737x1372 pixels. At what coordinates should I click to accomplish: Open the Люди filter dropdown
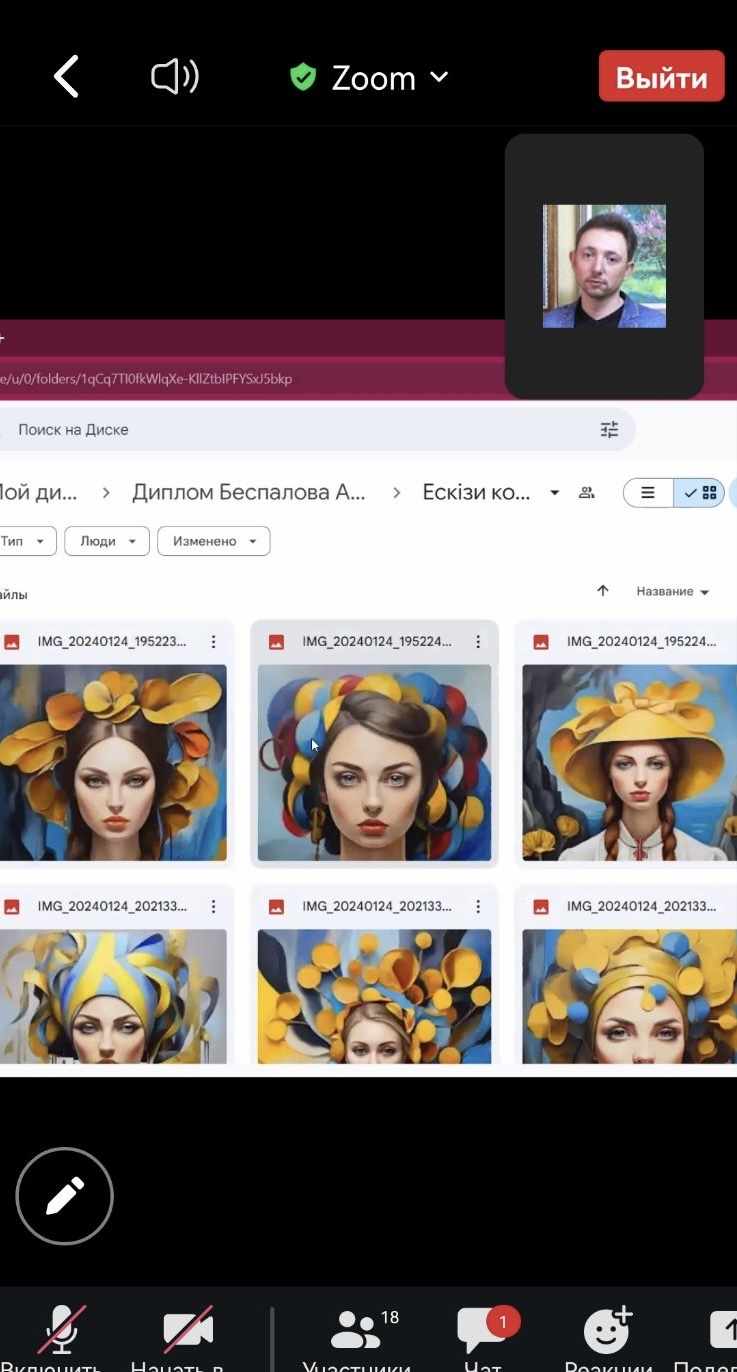(107, 541)
